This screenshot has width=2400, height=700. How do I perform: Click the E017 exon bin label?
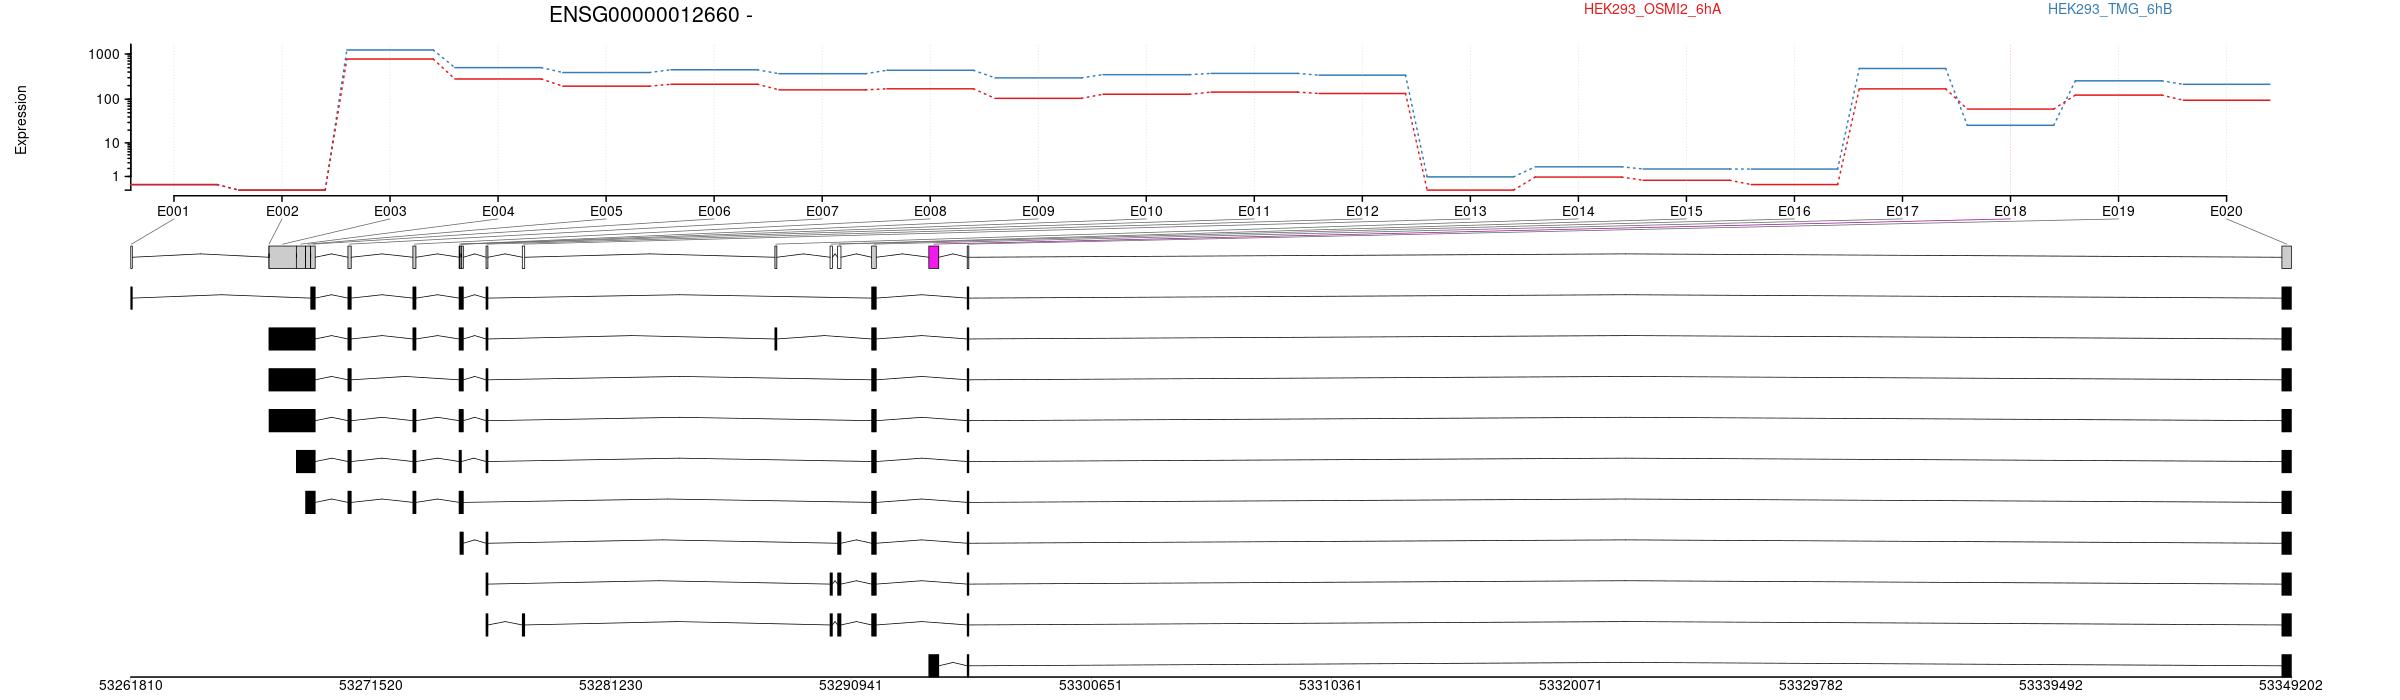[1902, 212]
